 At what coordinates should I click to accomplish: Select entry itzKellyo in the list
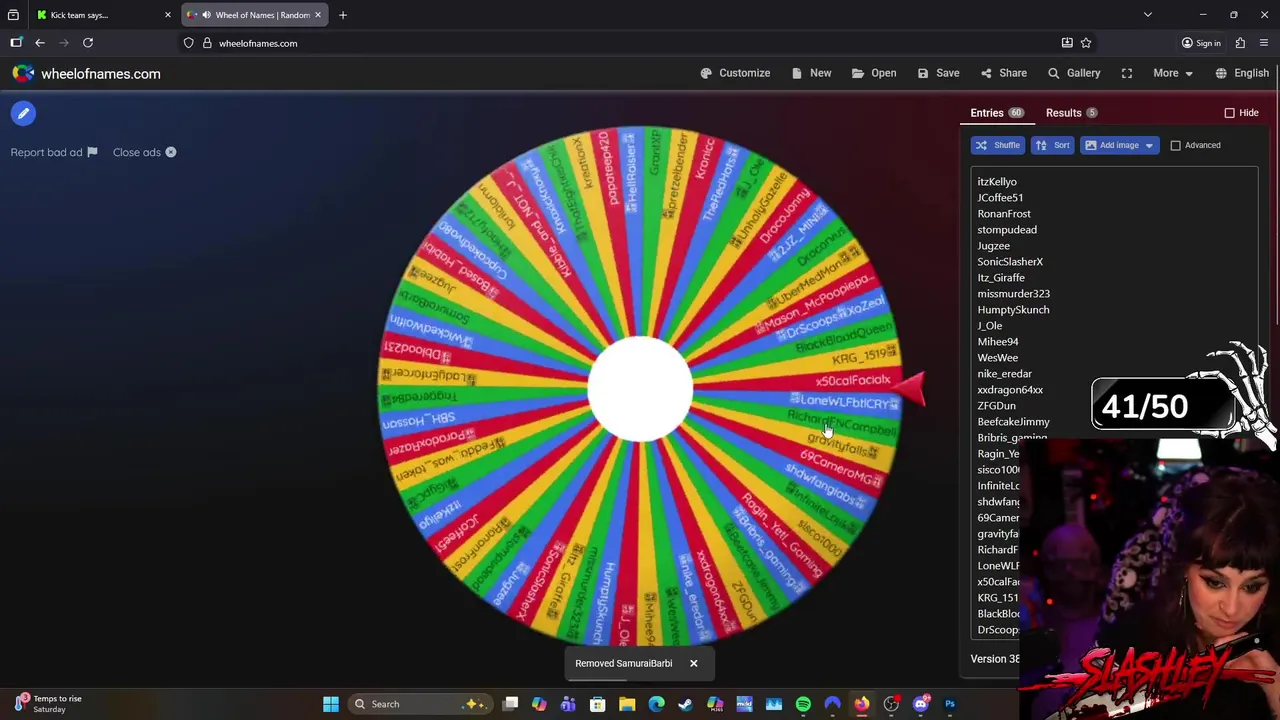click(x=997, y=182)
